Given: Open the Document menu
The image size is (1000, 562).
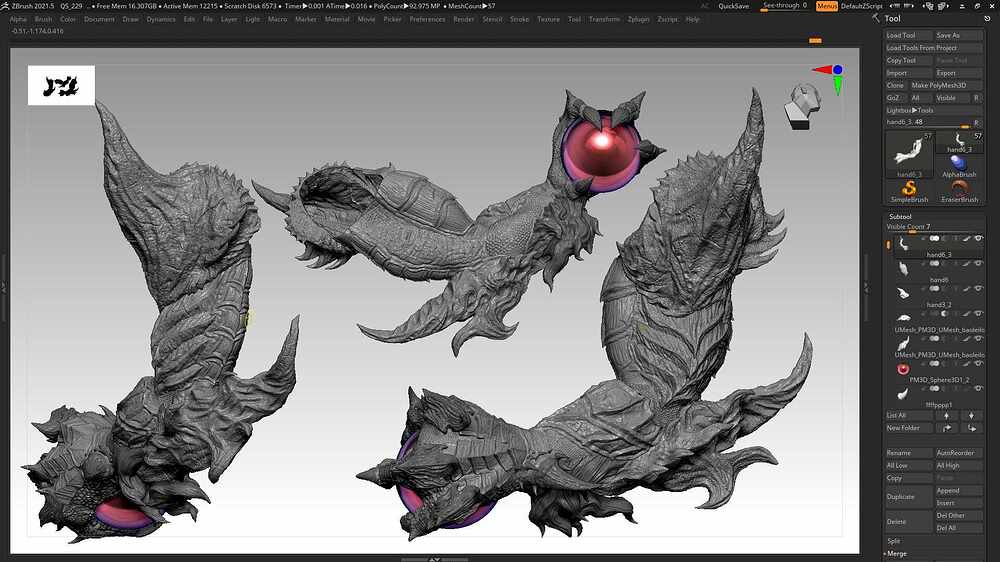Looking at the screenshot, I should pyautogui.click(x=99, y=19).
